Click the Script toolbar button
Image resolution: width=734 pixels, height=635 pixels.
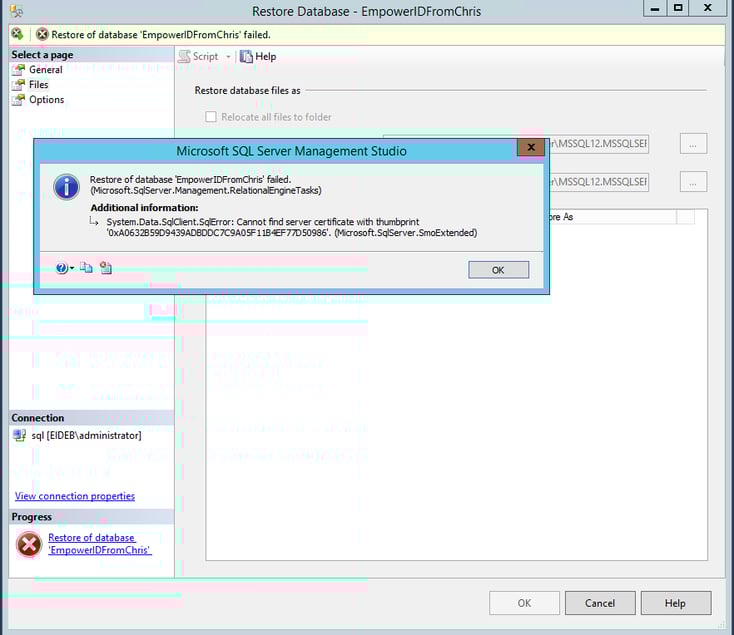(x=198, y=57)
